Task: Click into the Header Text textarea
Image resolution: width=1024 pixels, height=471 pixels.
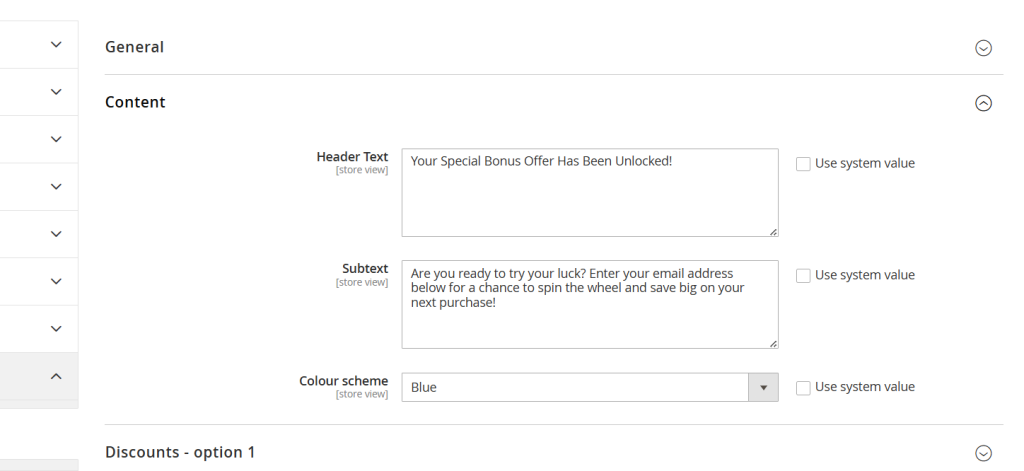Action: tap(589, 195)
